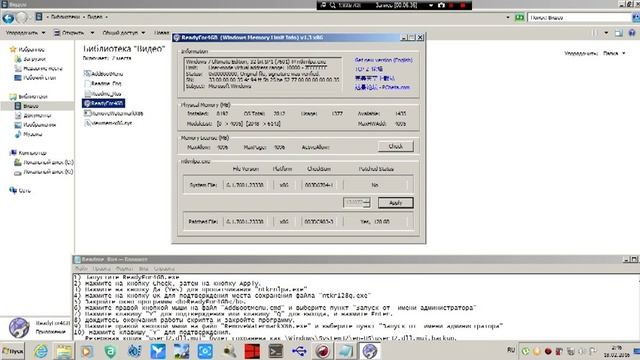Open the Explorer folder icon on the taskbar
640x360 pixels.
point(64,351)
